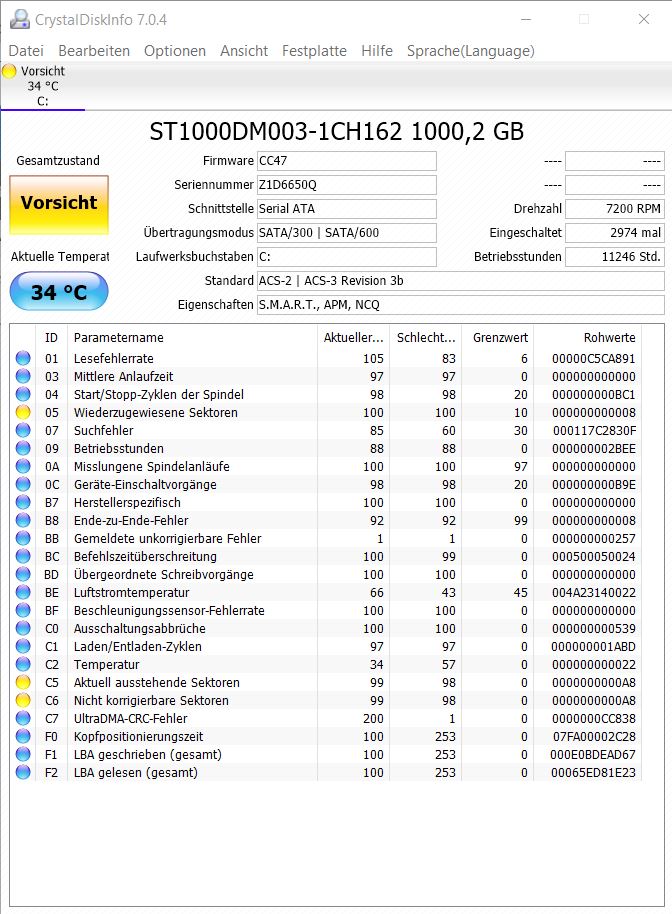
Task: Click the 34 °C temperature button
Action: tap(59, 291)
